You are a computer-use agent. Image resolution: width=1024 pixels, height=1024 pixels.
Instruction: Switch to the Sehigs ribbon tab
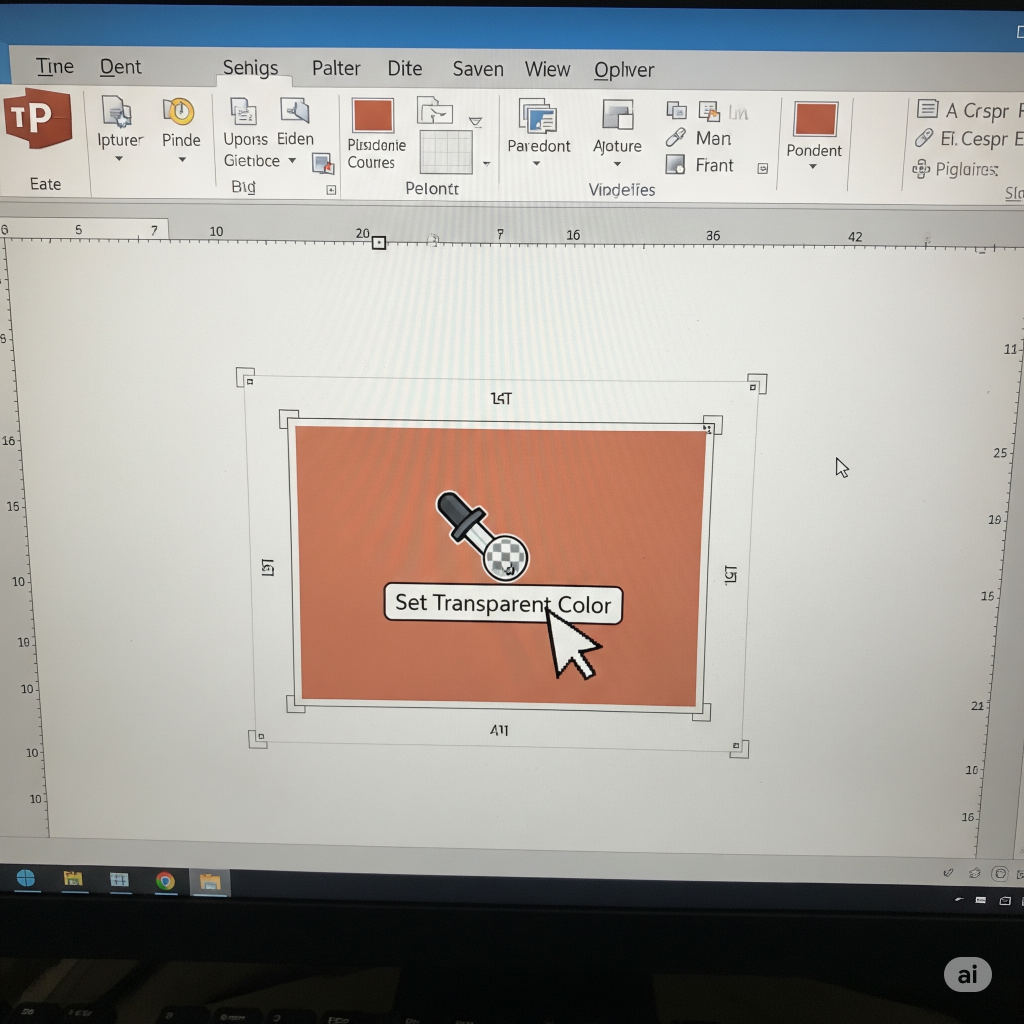click(x=250, y=68)
